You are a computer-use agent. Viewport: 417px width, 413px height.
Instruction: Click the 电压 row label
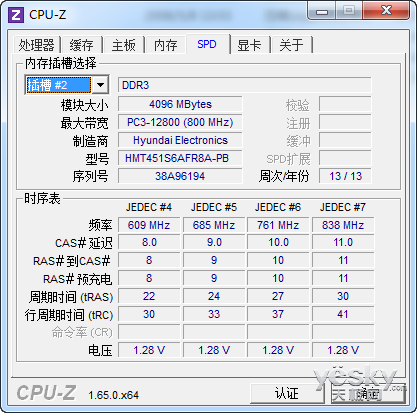click(100, 351)
